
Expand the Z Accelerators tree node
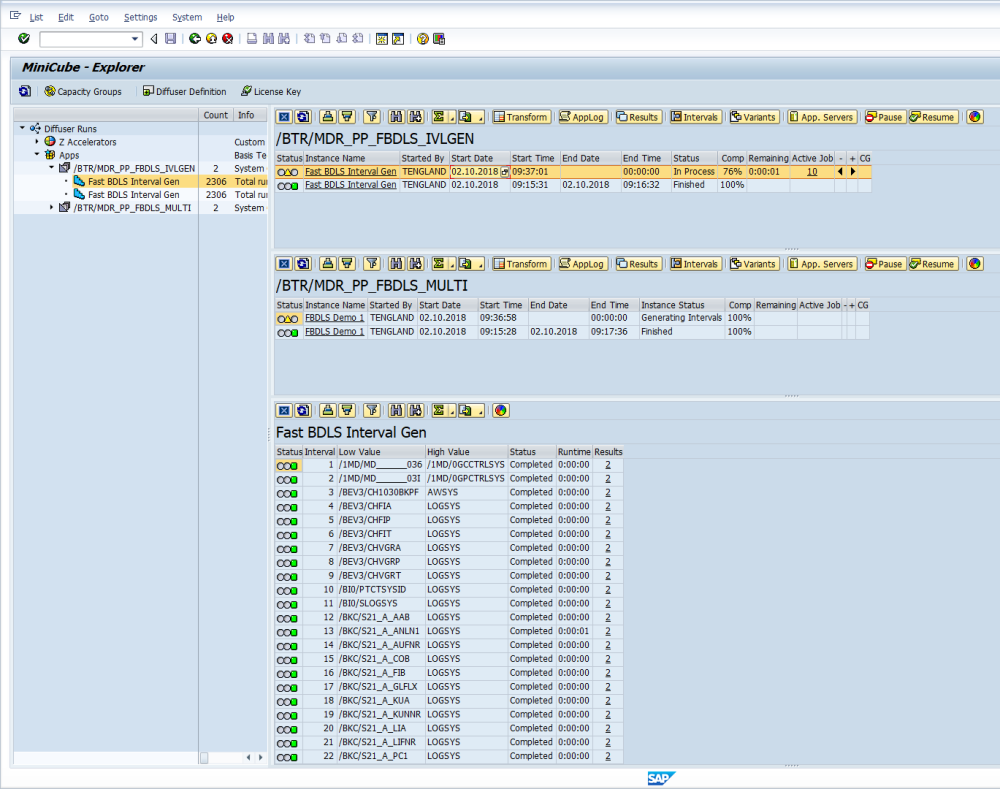(37, 142)
